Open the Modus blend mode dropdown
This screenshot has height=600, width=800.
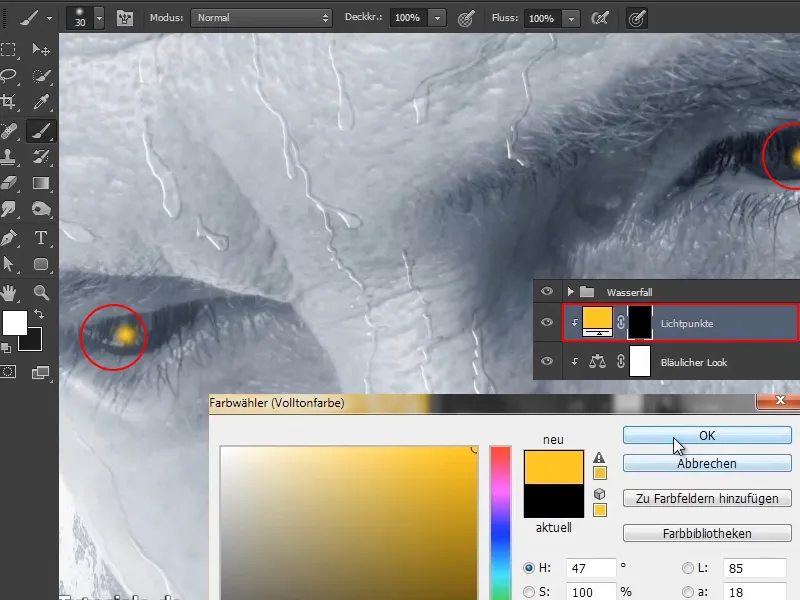coord(261,18)
